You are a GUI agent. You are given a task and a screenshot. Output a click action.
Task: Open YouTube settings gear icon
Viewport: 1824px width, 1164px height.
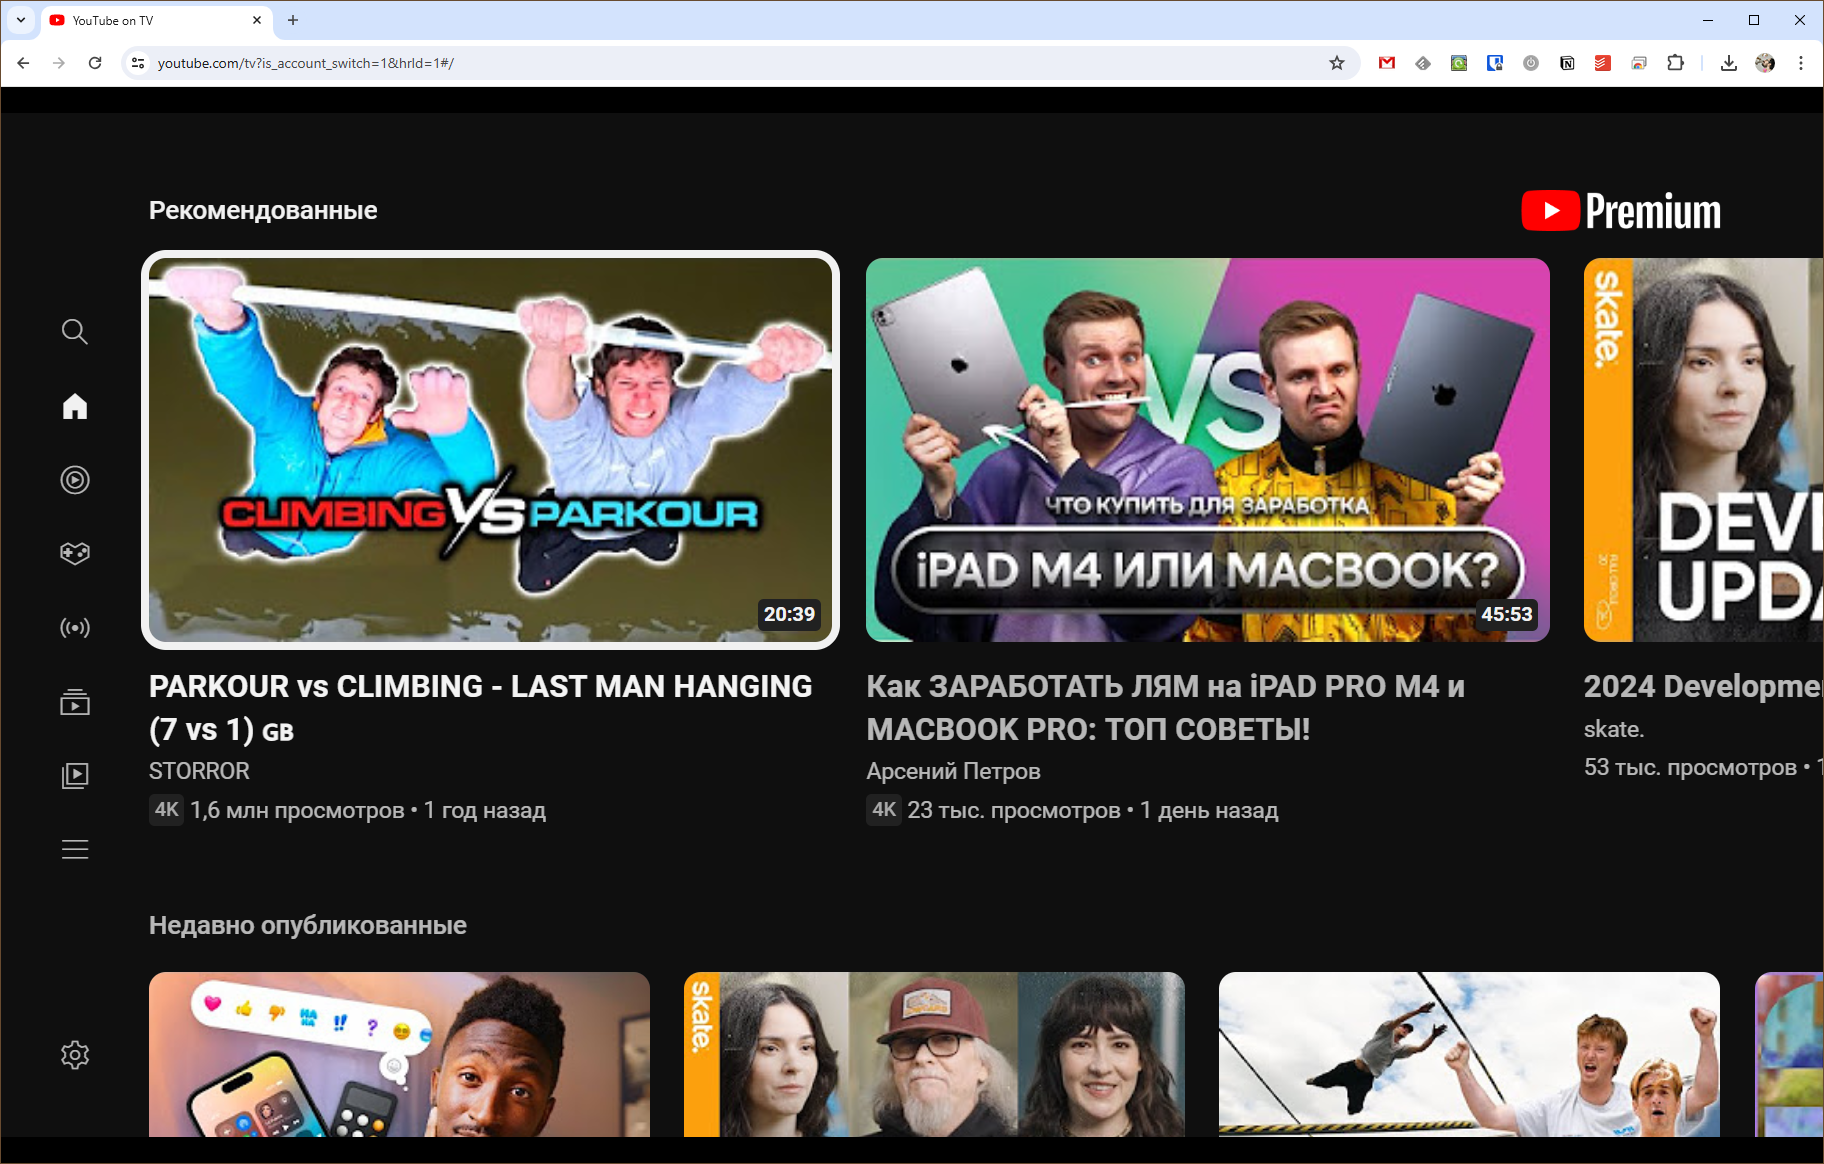(x=75, y=1055)
